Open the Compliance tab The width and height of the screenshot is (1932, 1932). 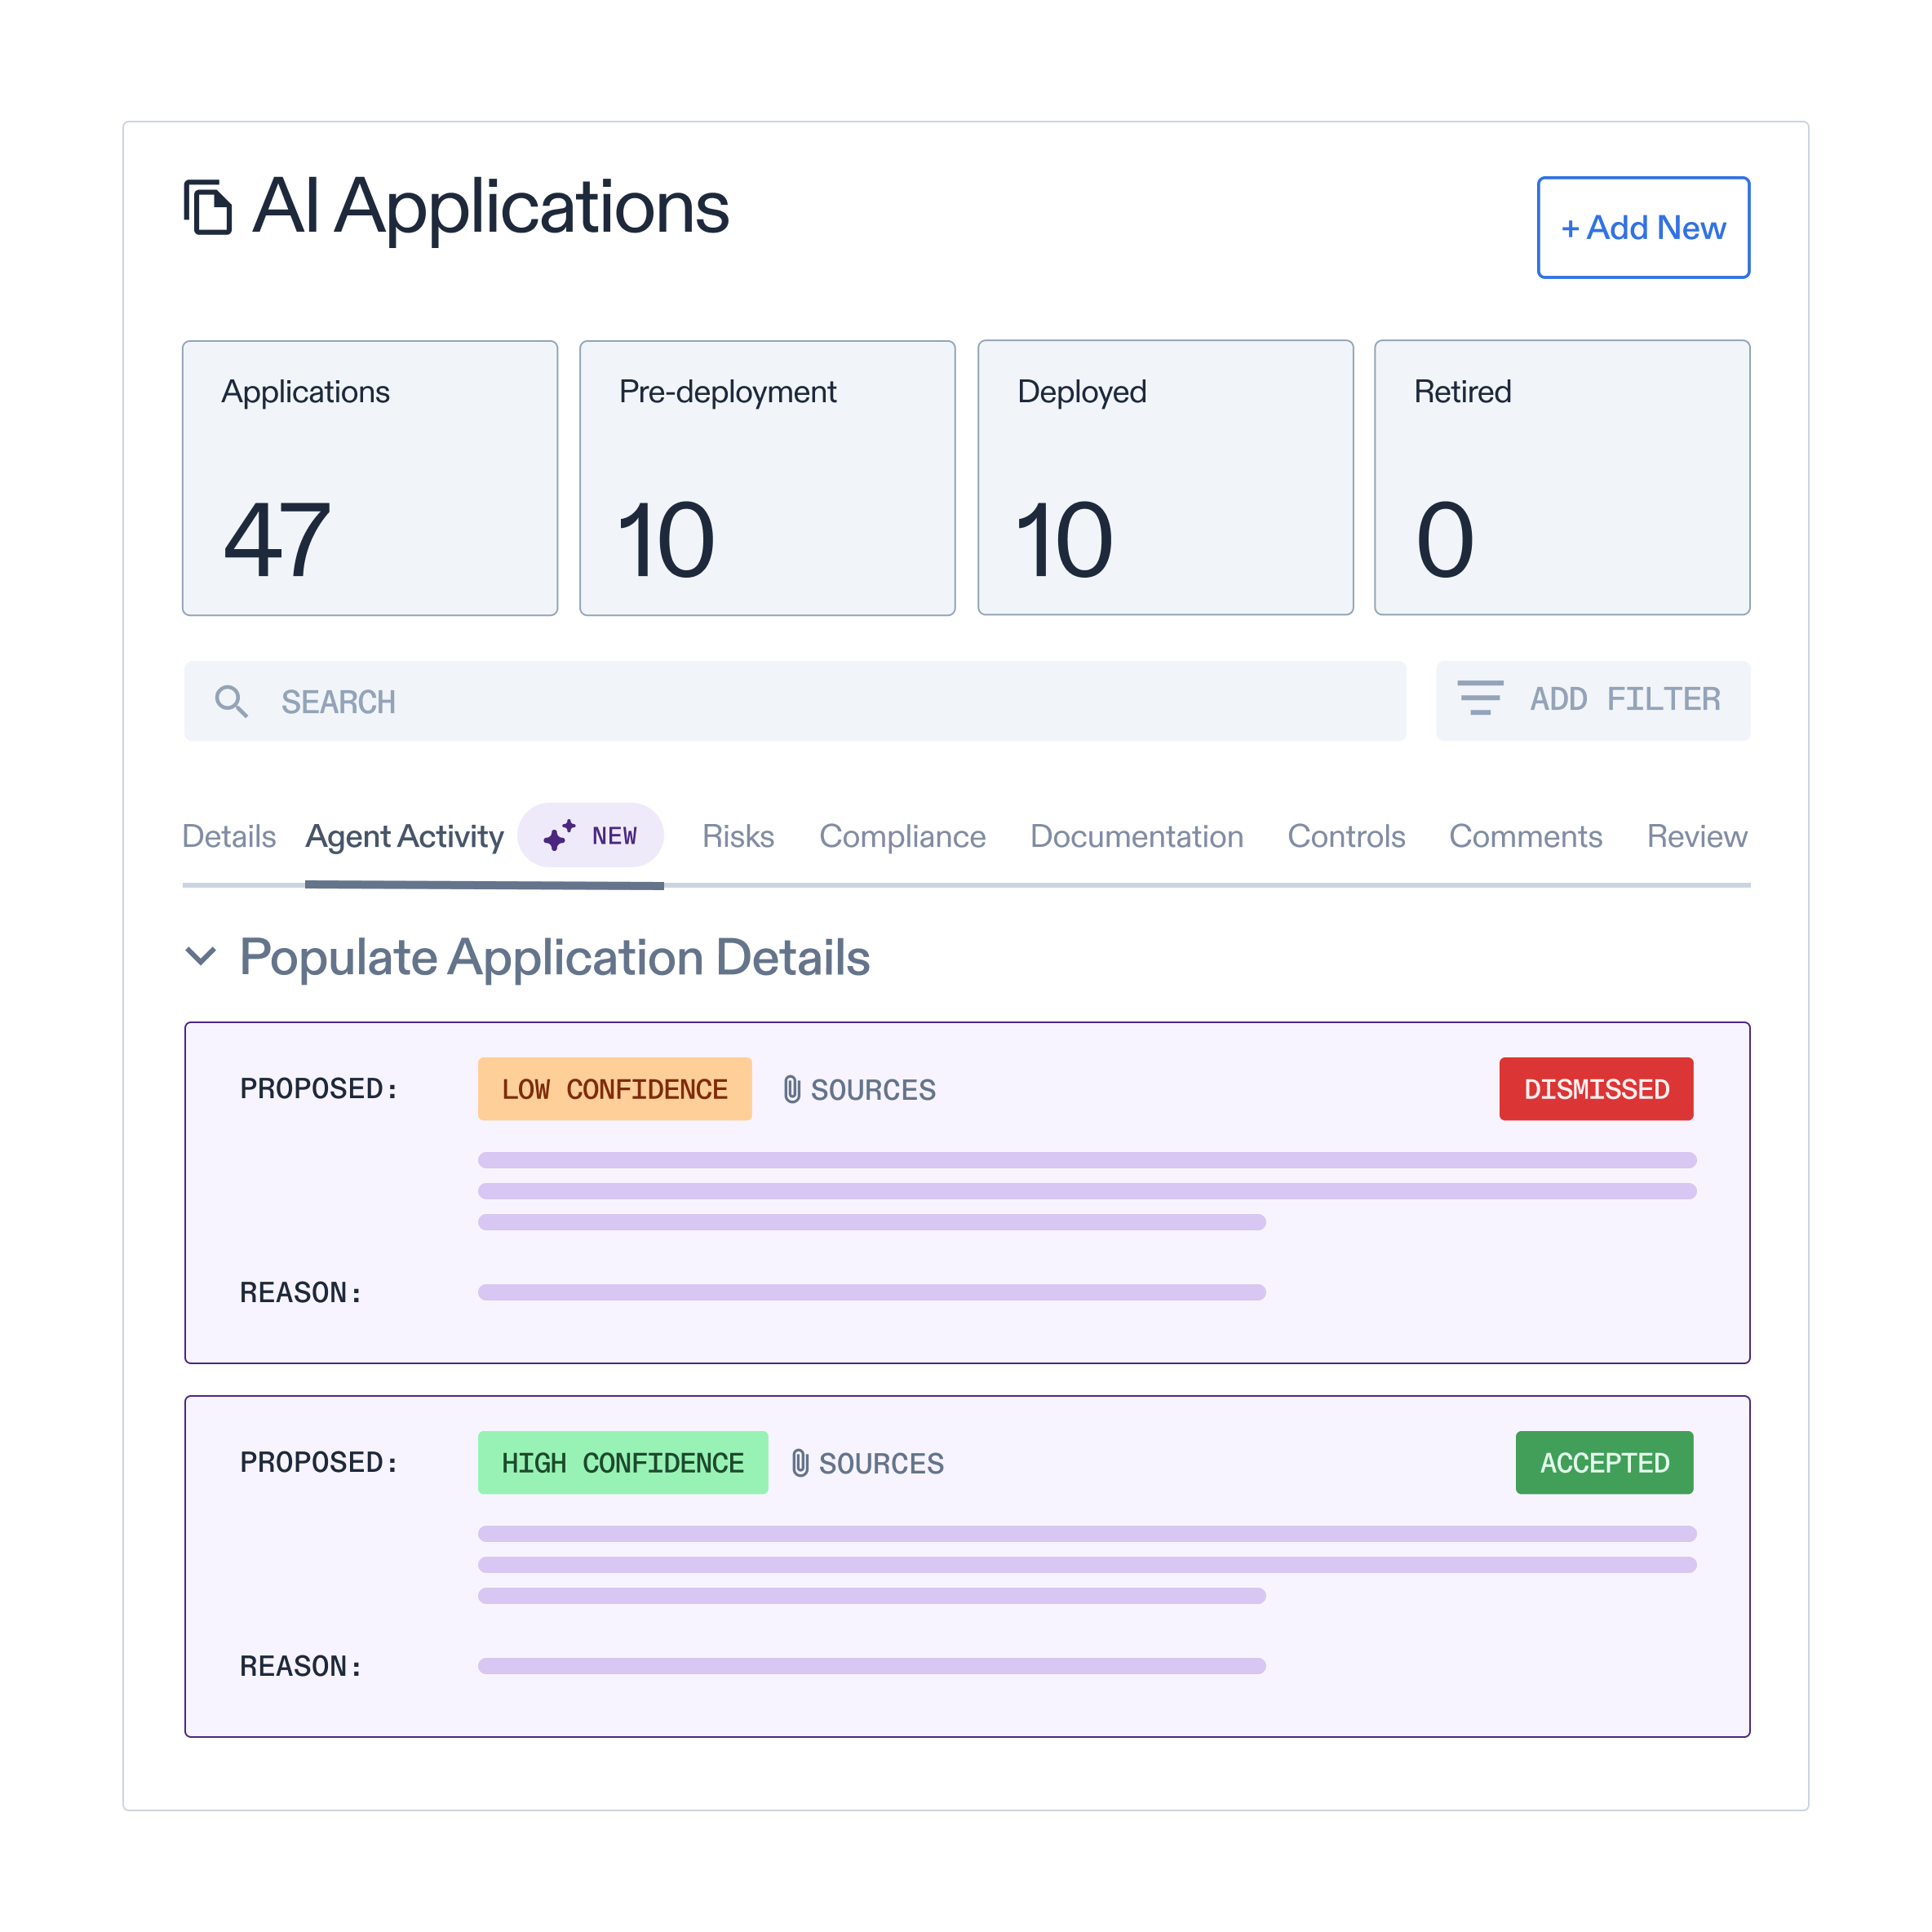point(902,837)
